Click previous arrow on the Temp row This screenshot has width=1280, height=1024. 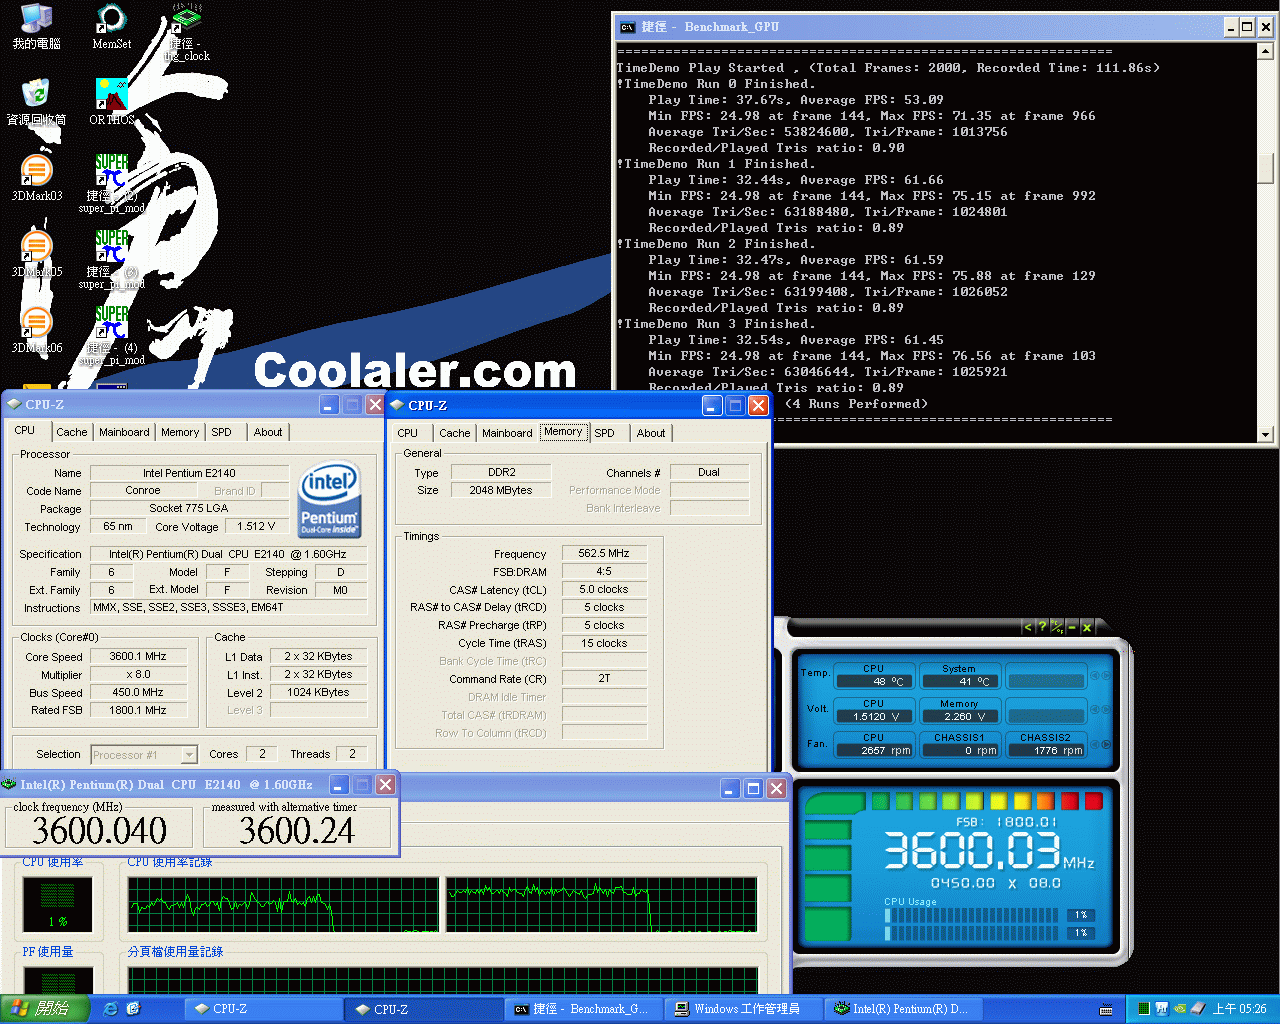pos(1094,675)
